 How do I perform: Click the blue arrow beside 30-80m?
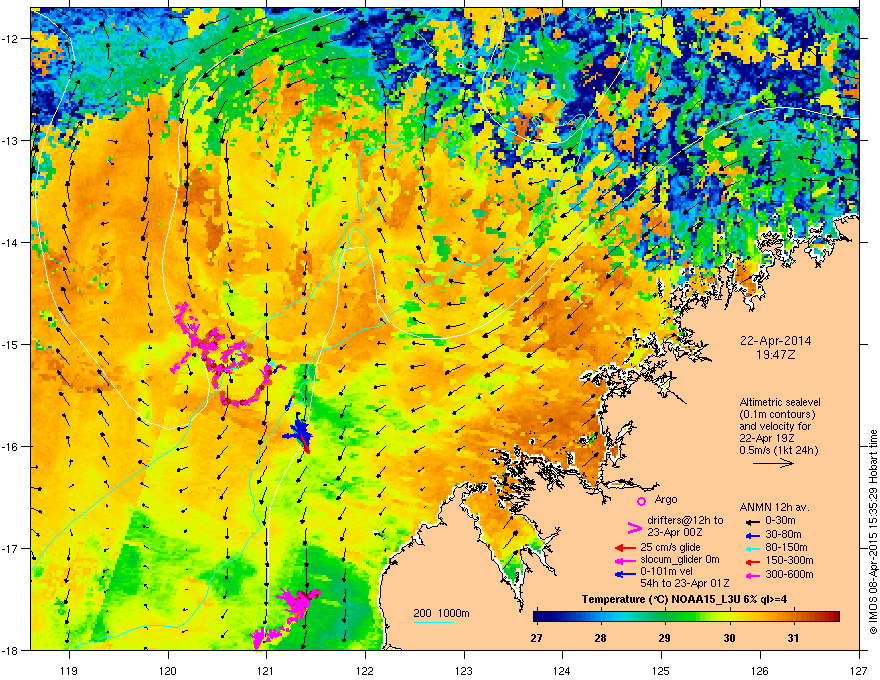751,535
